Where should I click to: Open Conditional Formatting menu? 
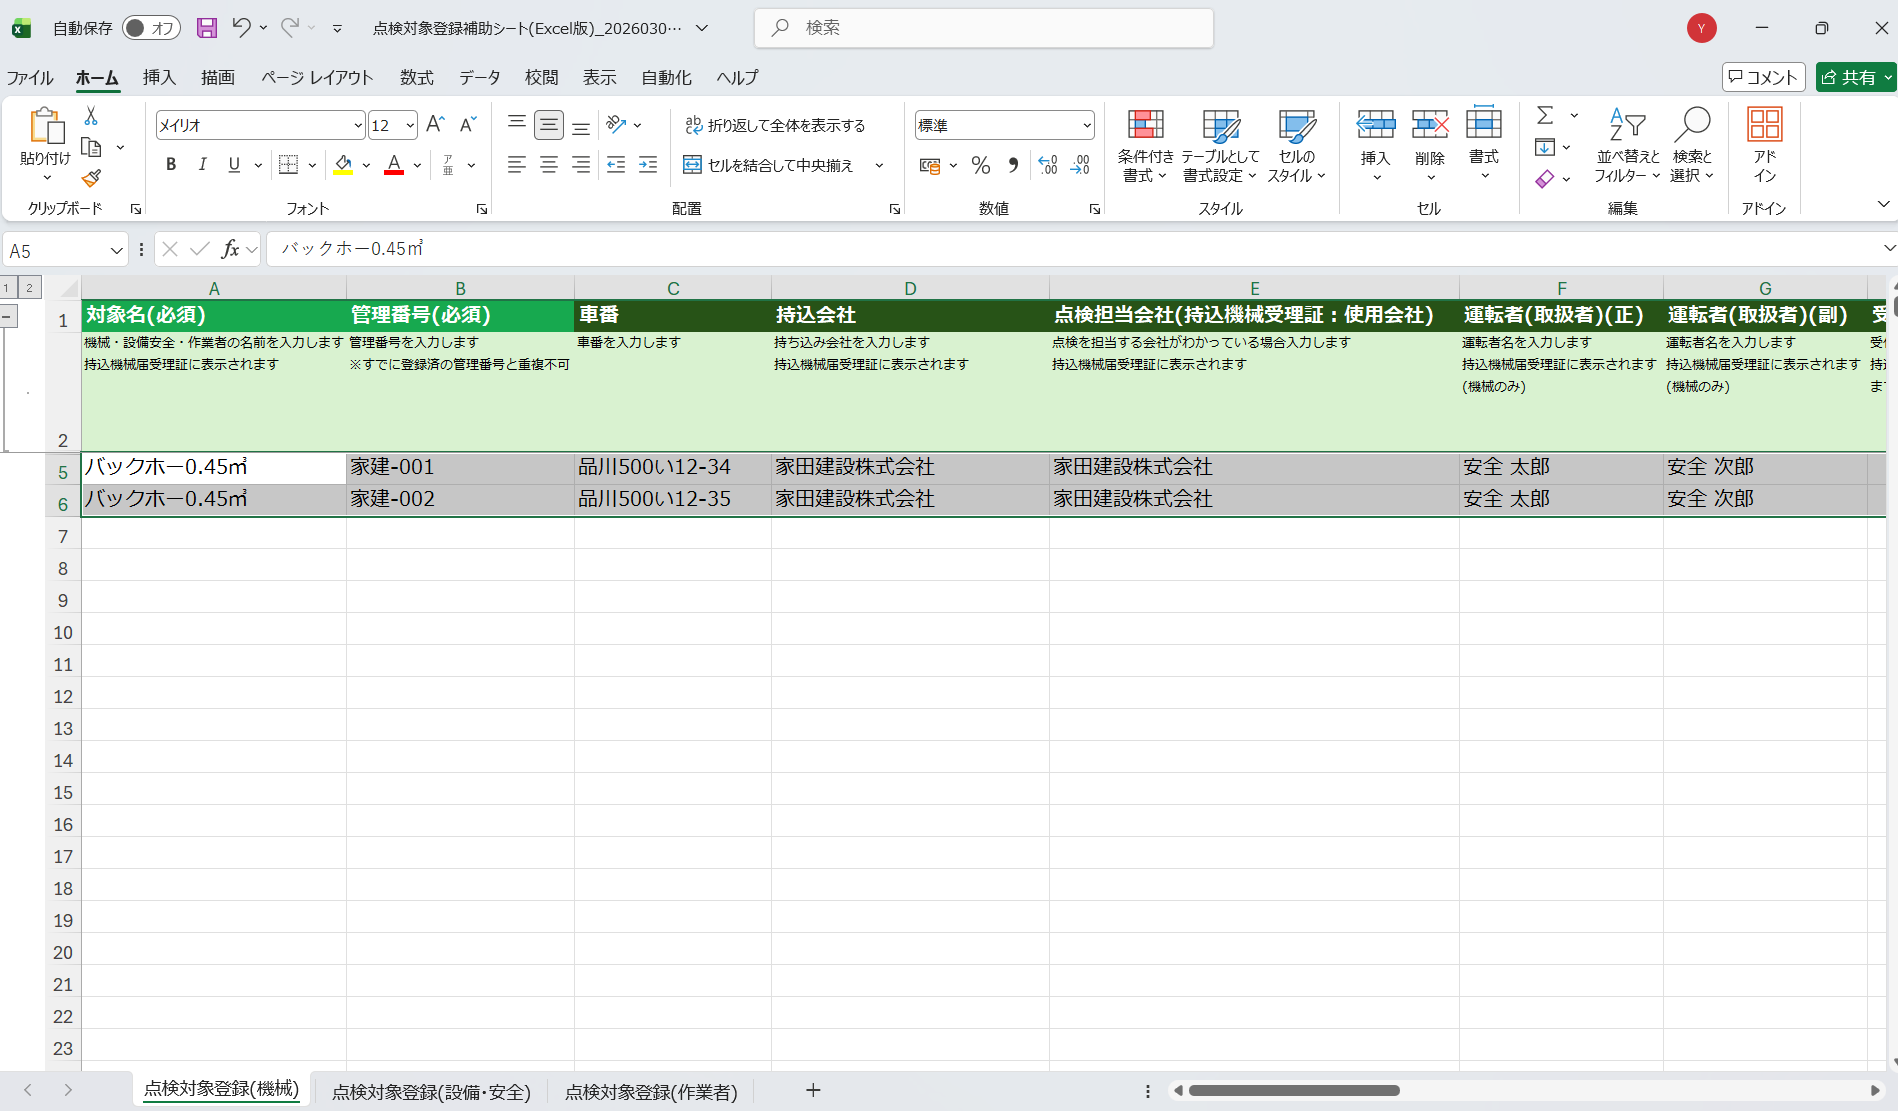coord(1145,146)
